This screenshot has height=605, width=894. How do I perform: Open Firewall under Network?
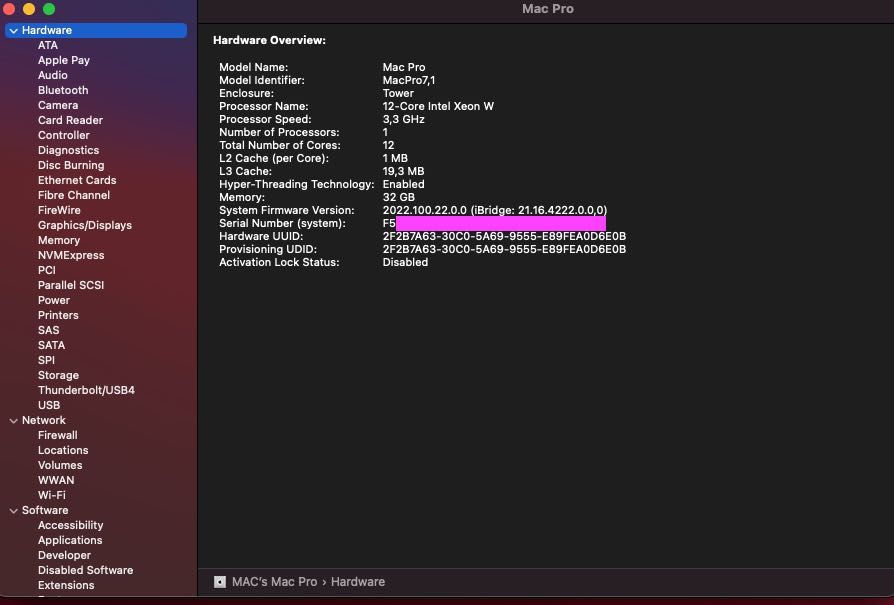(58, 436)
